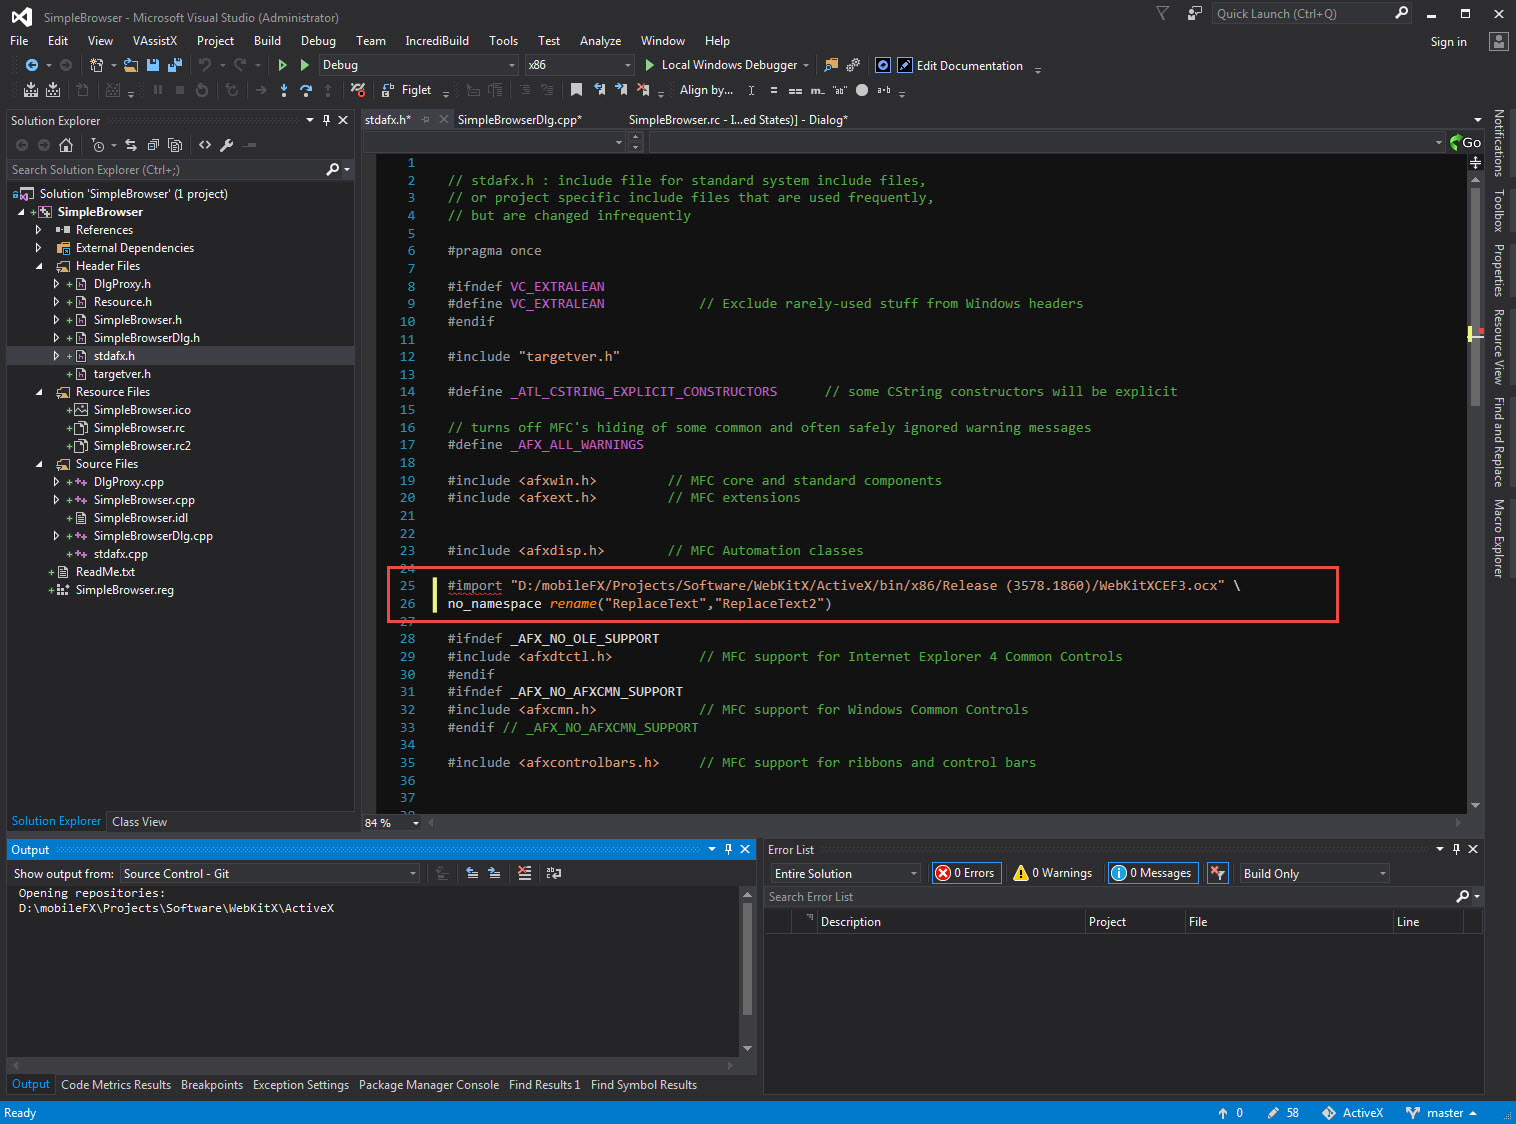Click the Step Over debug icon

coord(306,90)
